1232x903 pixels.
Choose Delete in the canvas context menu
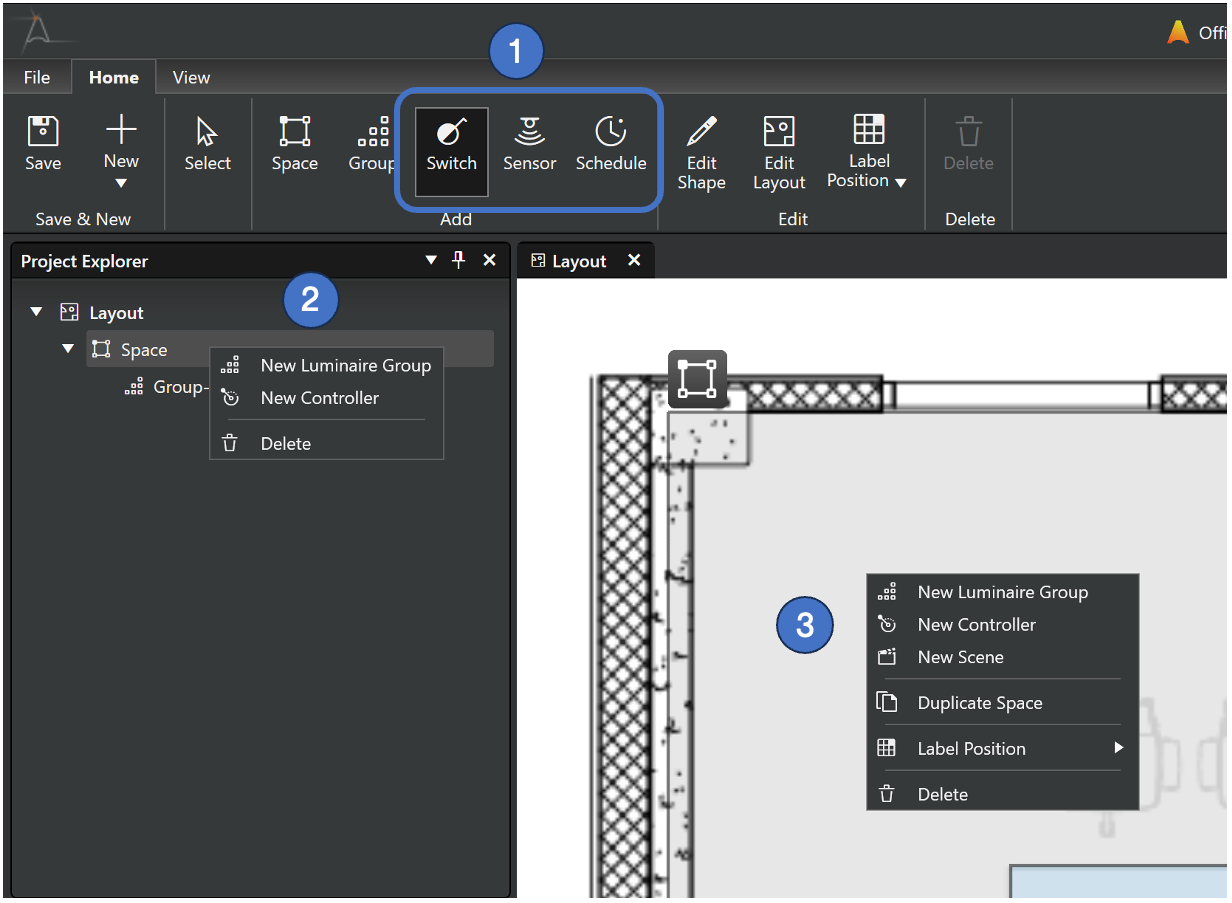coord(1003,794)
